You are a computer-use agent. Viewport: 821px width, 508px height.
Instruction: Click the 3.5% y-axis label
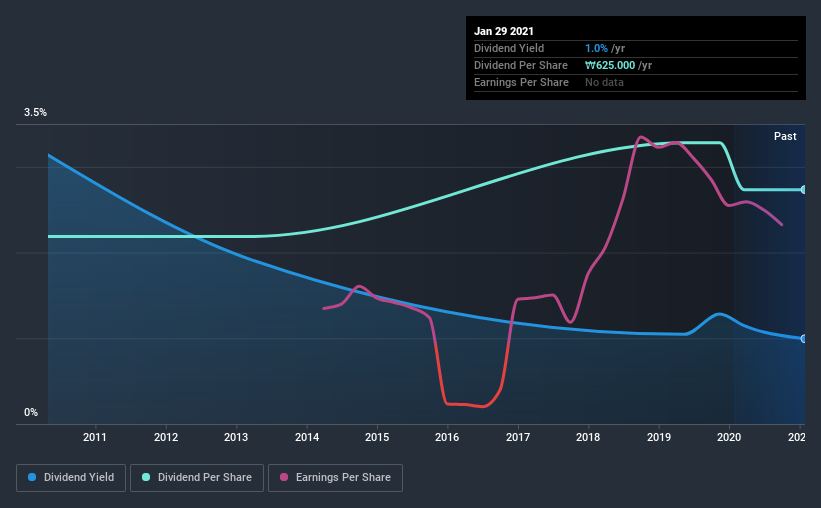[35, 113]
